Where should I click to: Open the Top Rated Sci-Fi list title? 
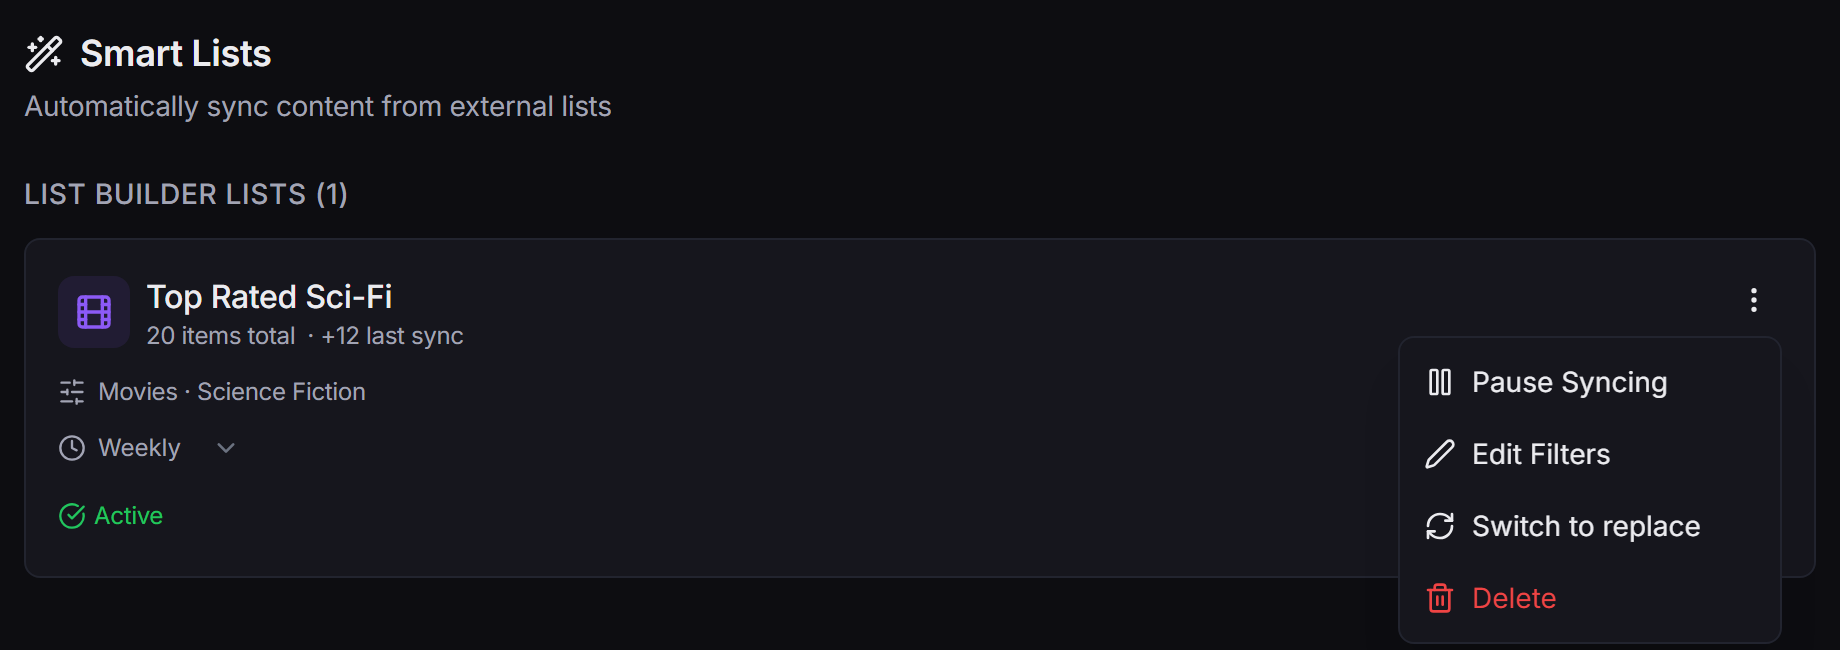(269, 297)
